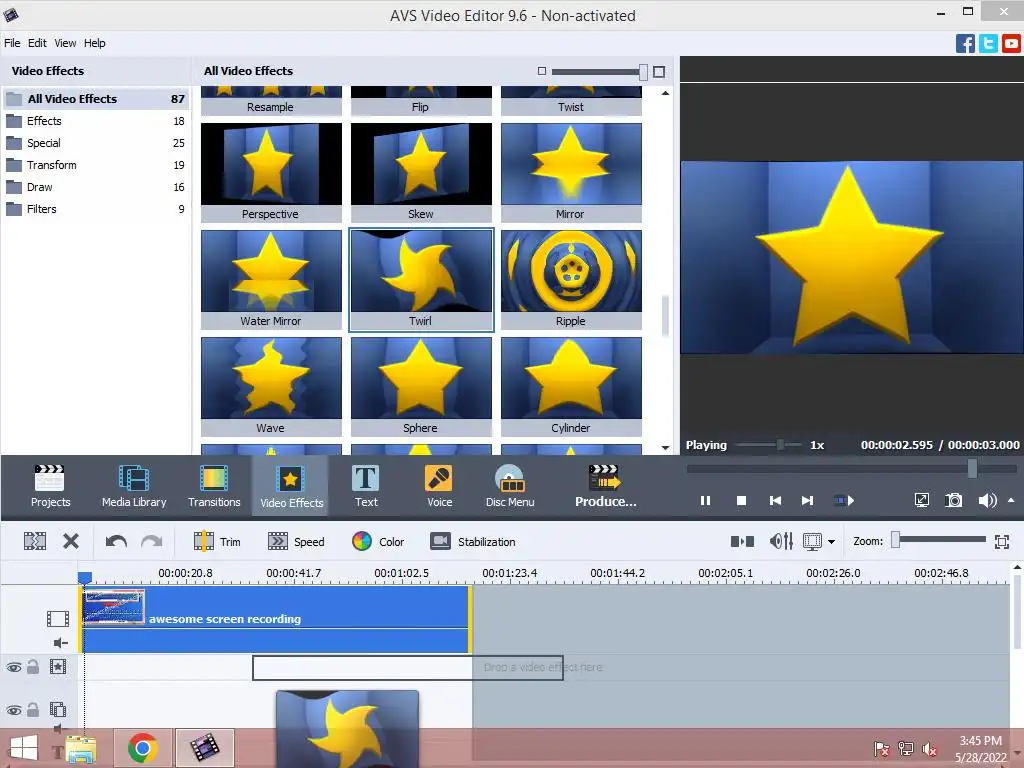1024x768 pixels.
Task: Lock the video overlay track
Action: click(33, 710)
